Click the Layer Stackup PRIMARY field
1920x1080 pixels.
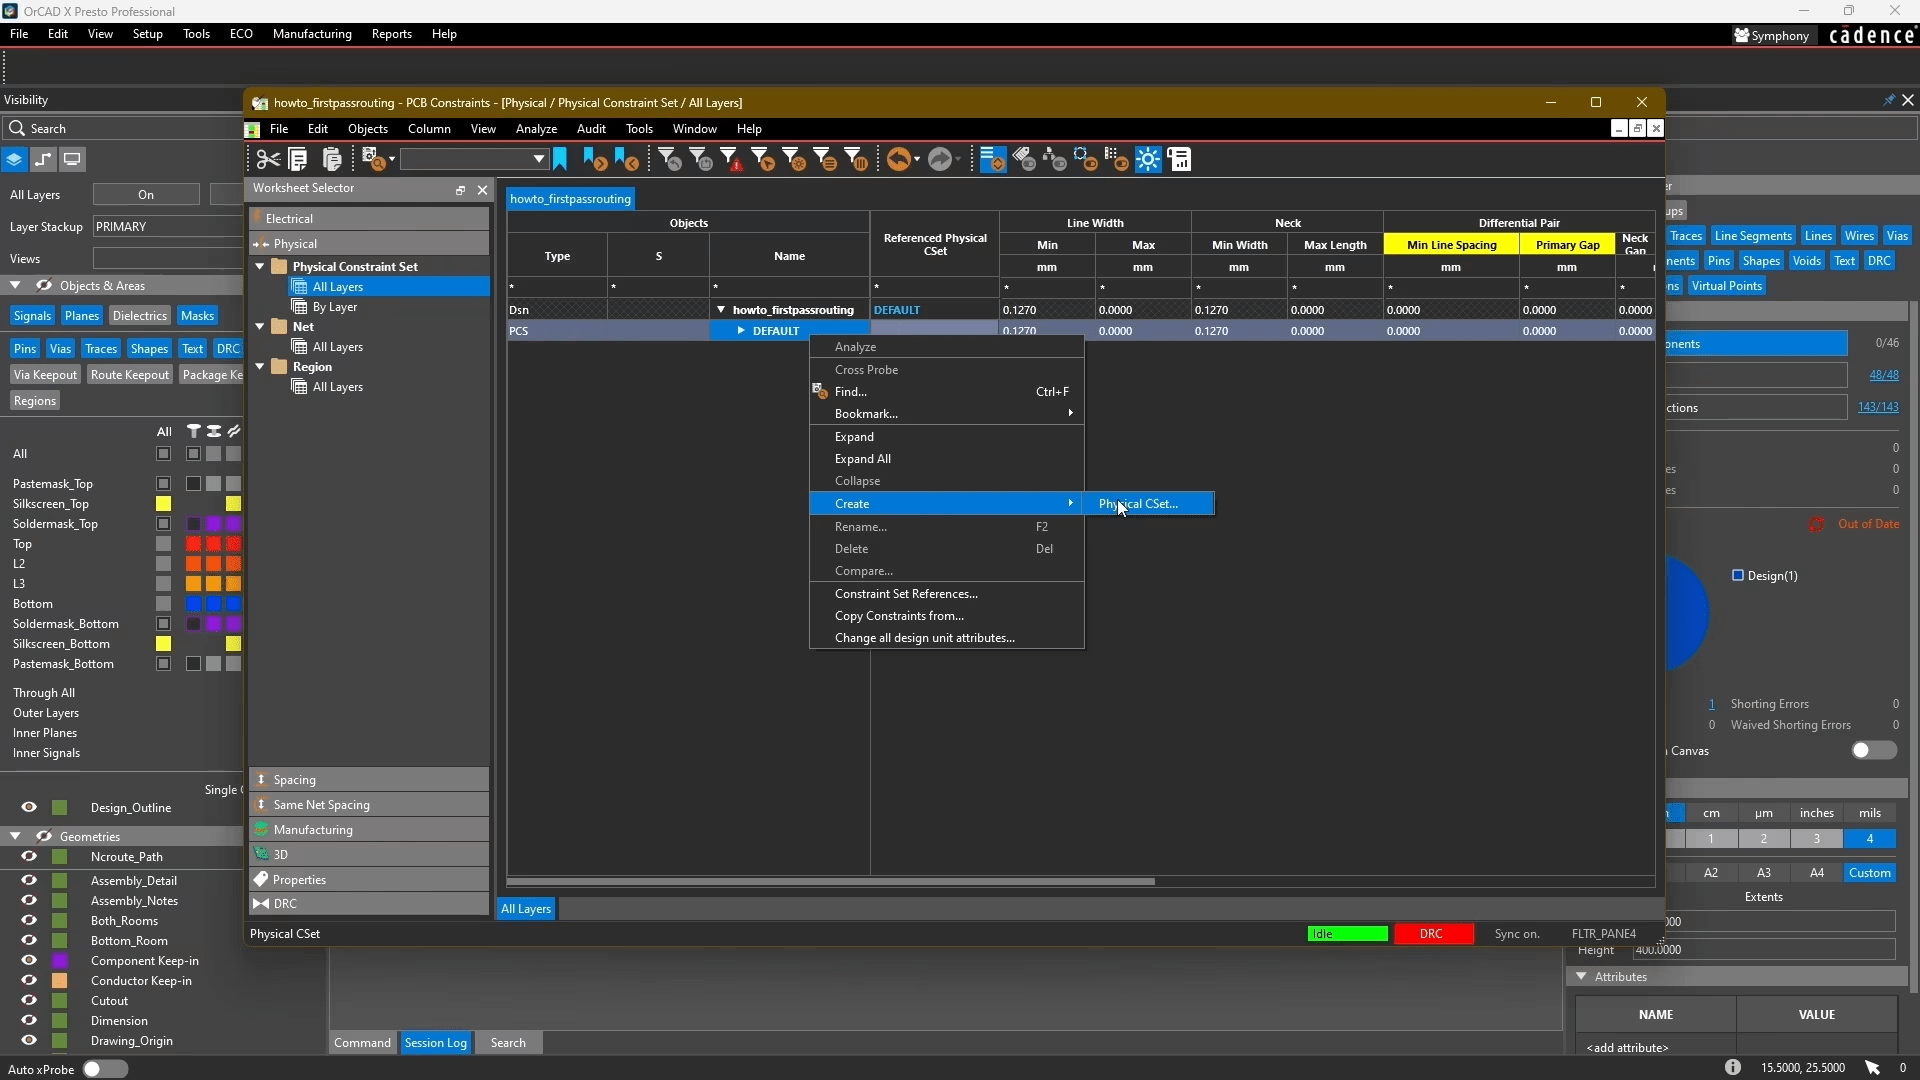[167, 227]
